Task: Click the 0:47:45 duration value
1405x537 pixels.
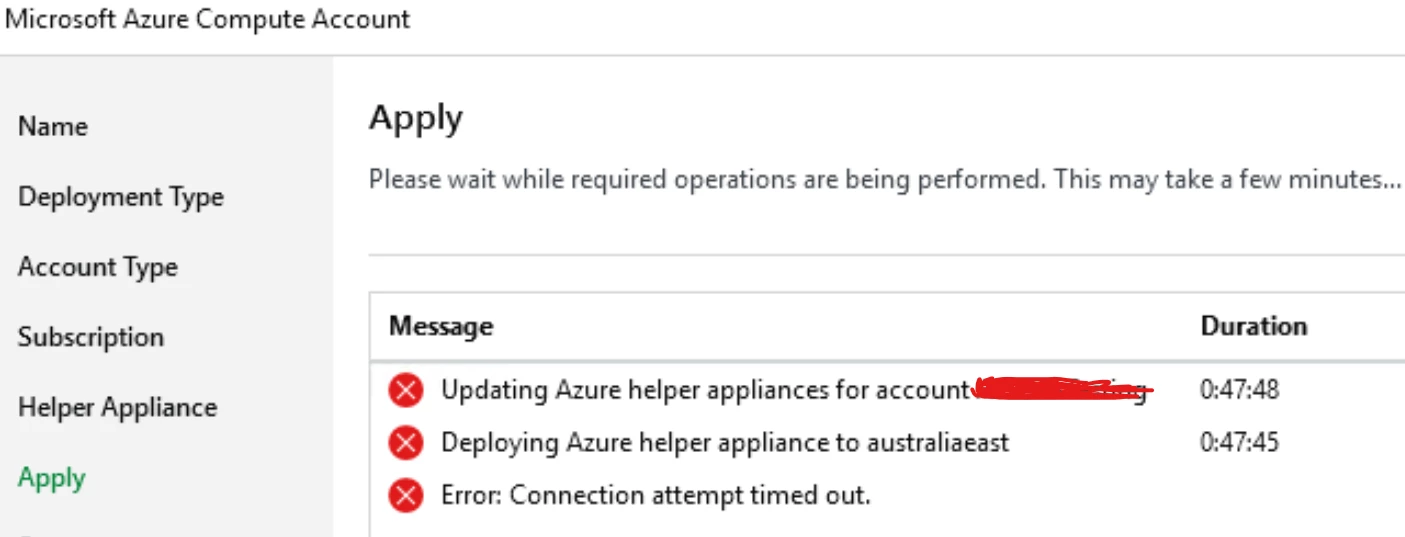Action: (x=1239, y=442)
